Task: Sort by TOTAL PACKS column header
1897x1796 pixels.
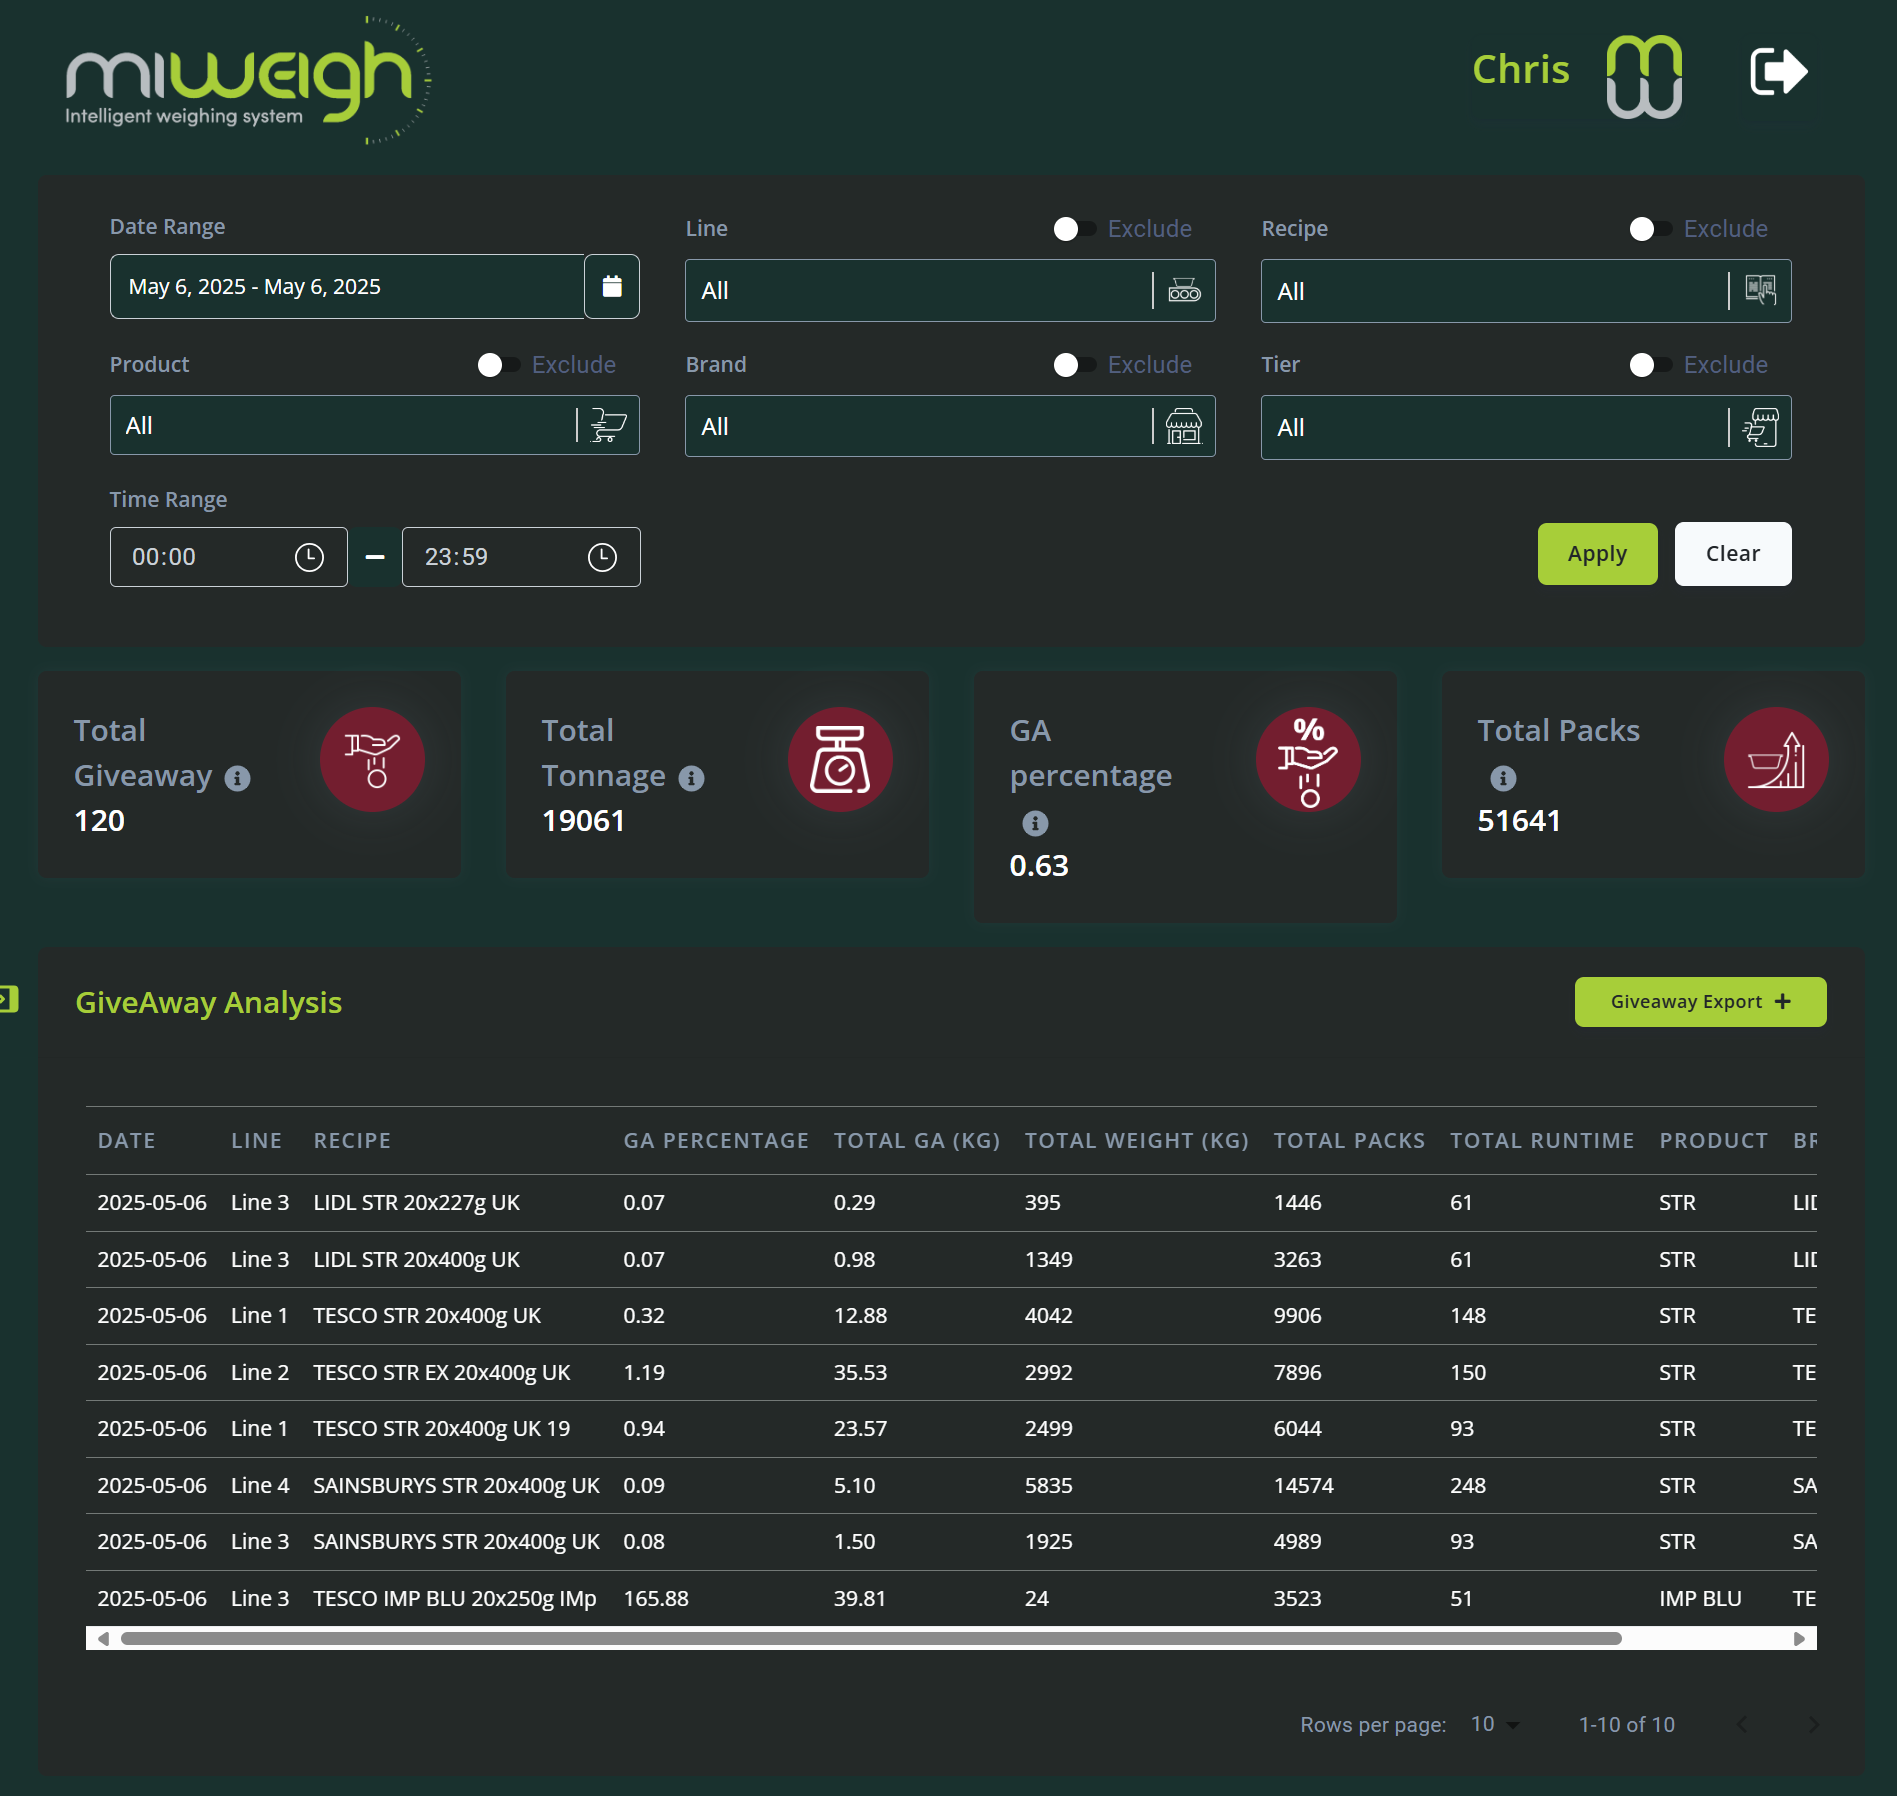Action: pos(1349,1140)
